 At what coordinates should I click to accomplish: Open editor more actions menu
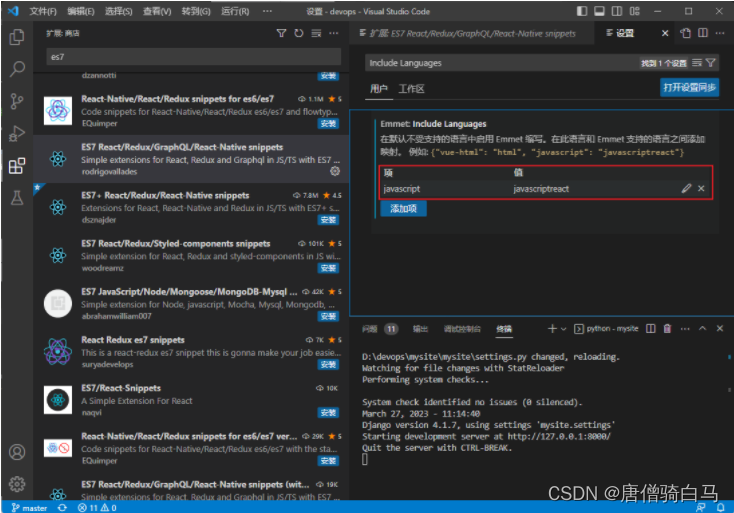pyautogui.click(x=720, y=33)
